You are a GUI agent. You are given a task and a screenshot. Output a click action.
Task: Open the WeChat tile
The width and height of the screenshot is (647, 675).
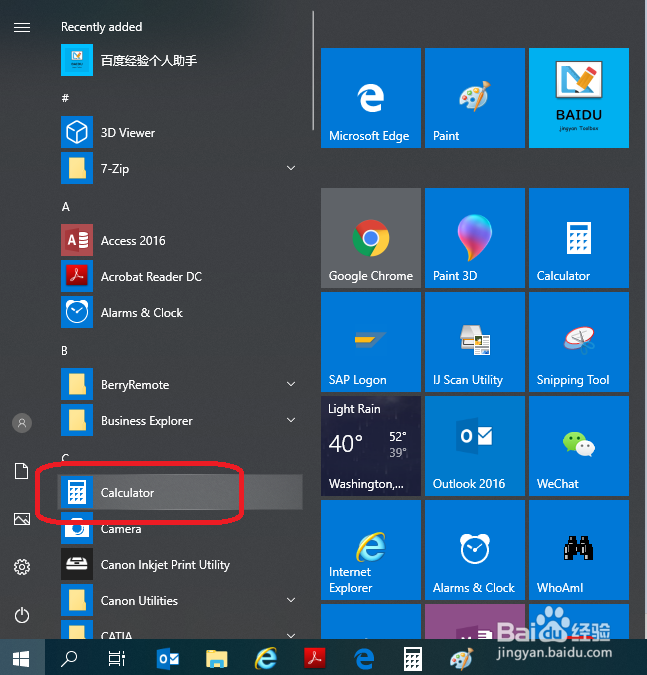click(x=579, y=446)
